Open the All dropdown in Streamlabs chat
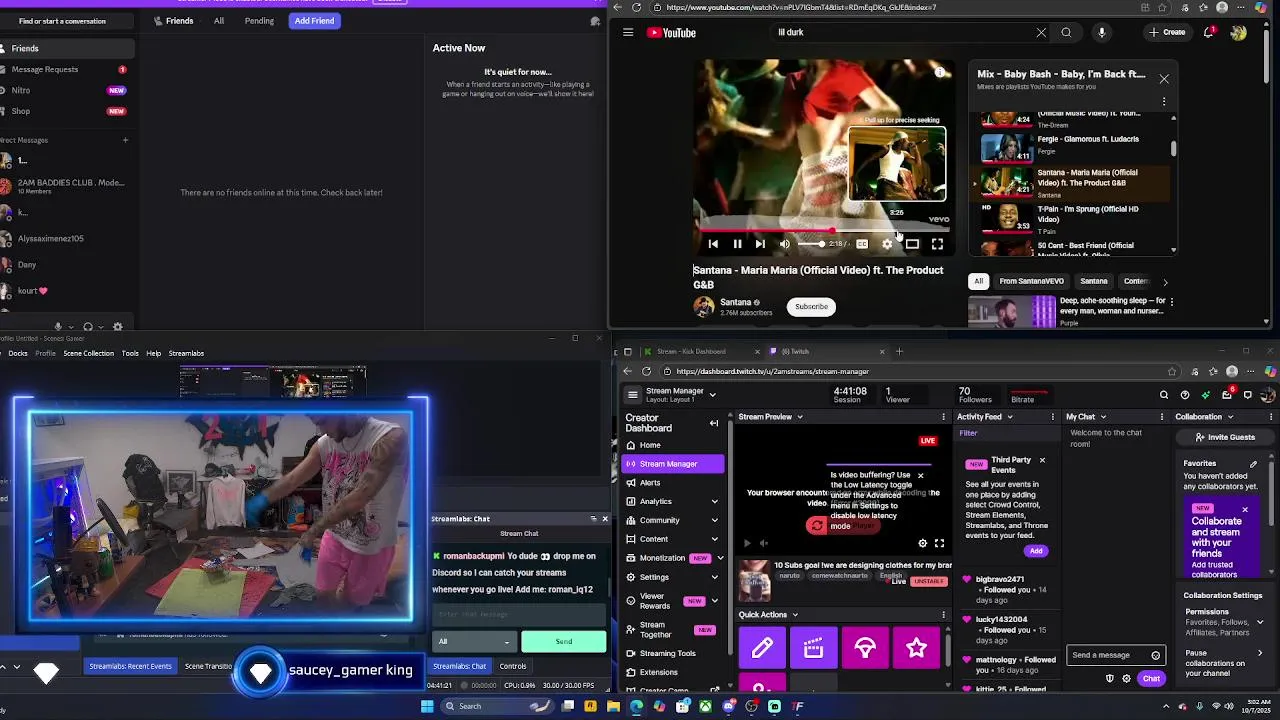The height and width of the screenshot is (720, 1280). click(x=475, y=641)
